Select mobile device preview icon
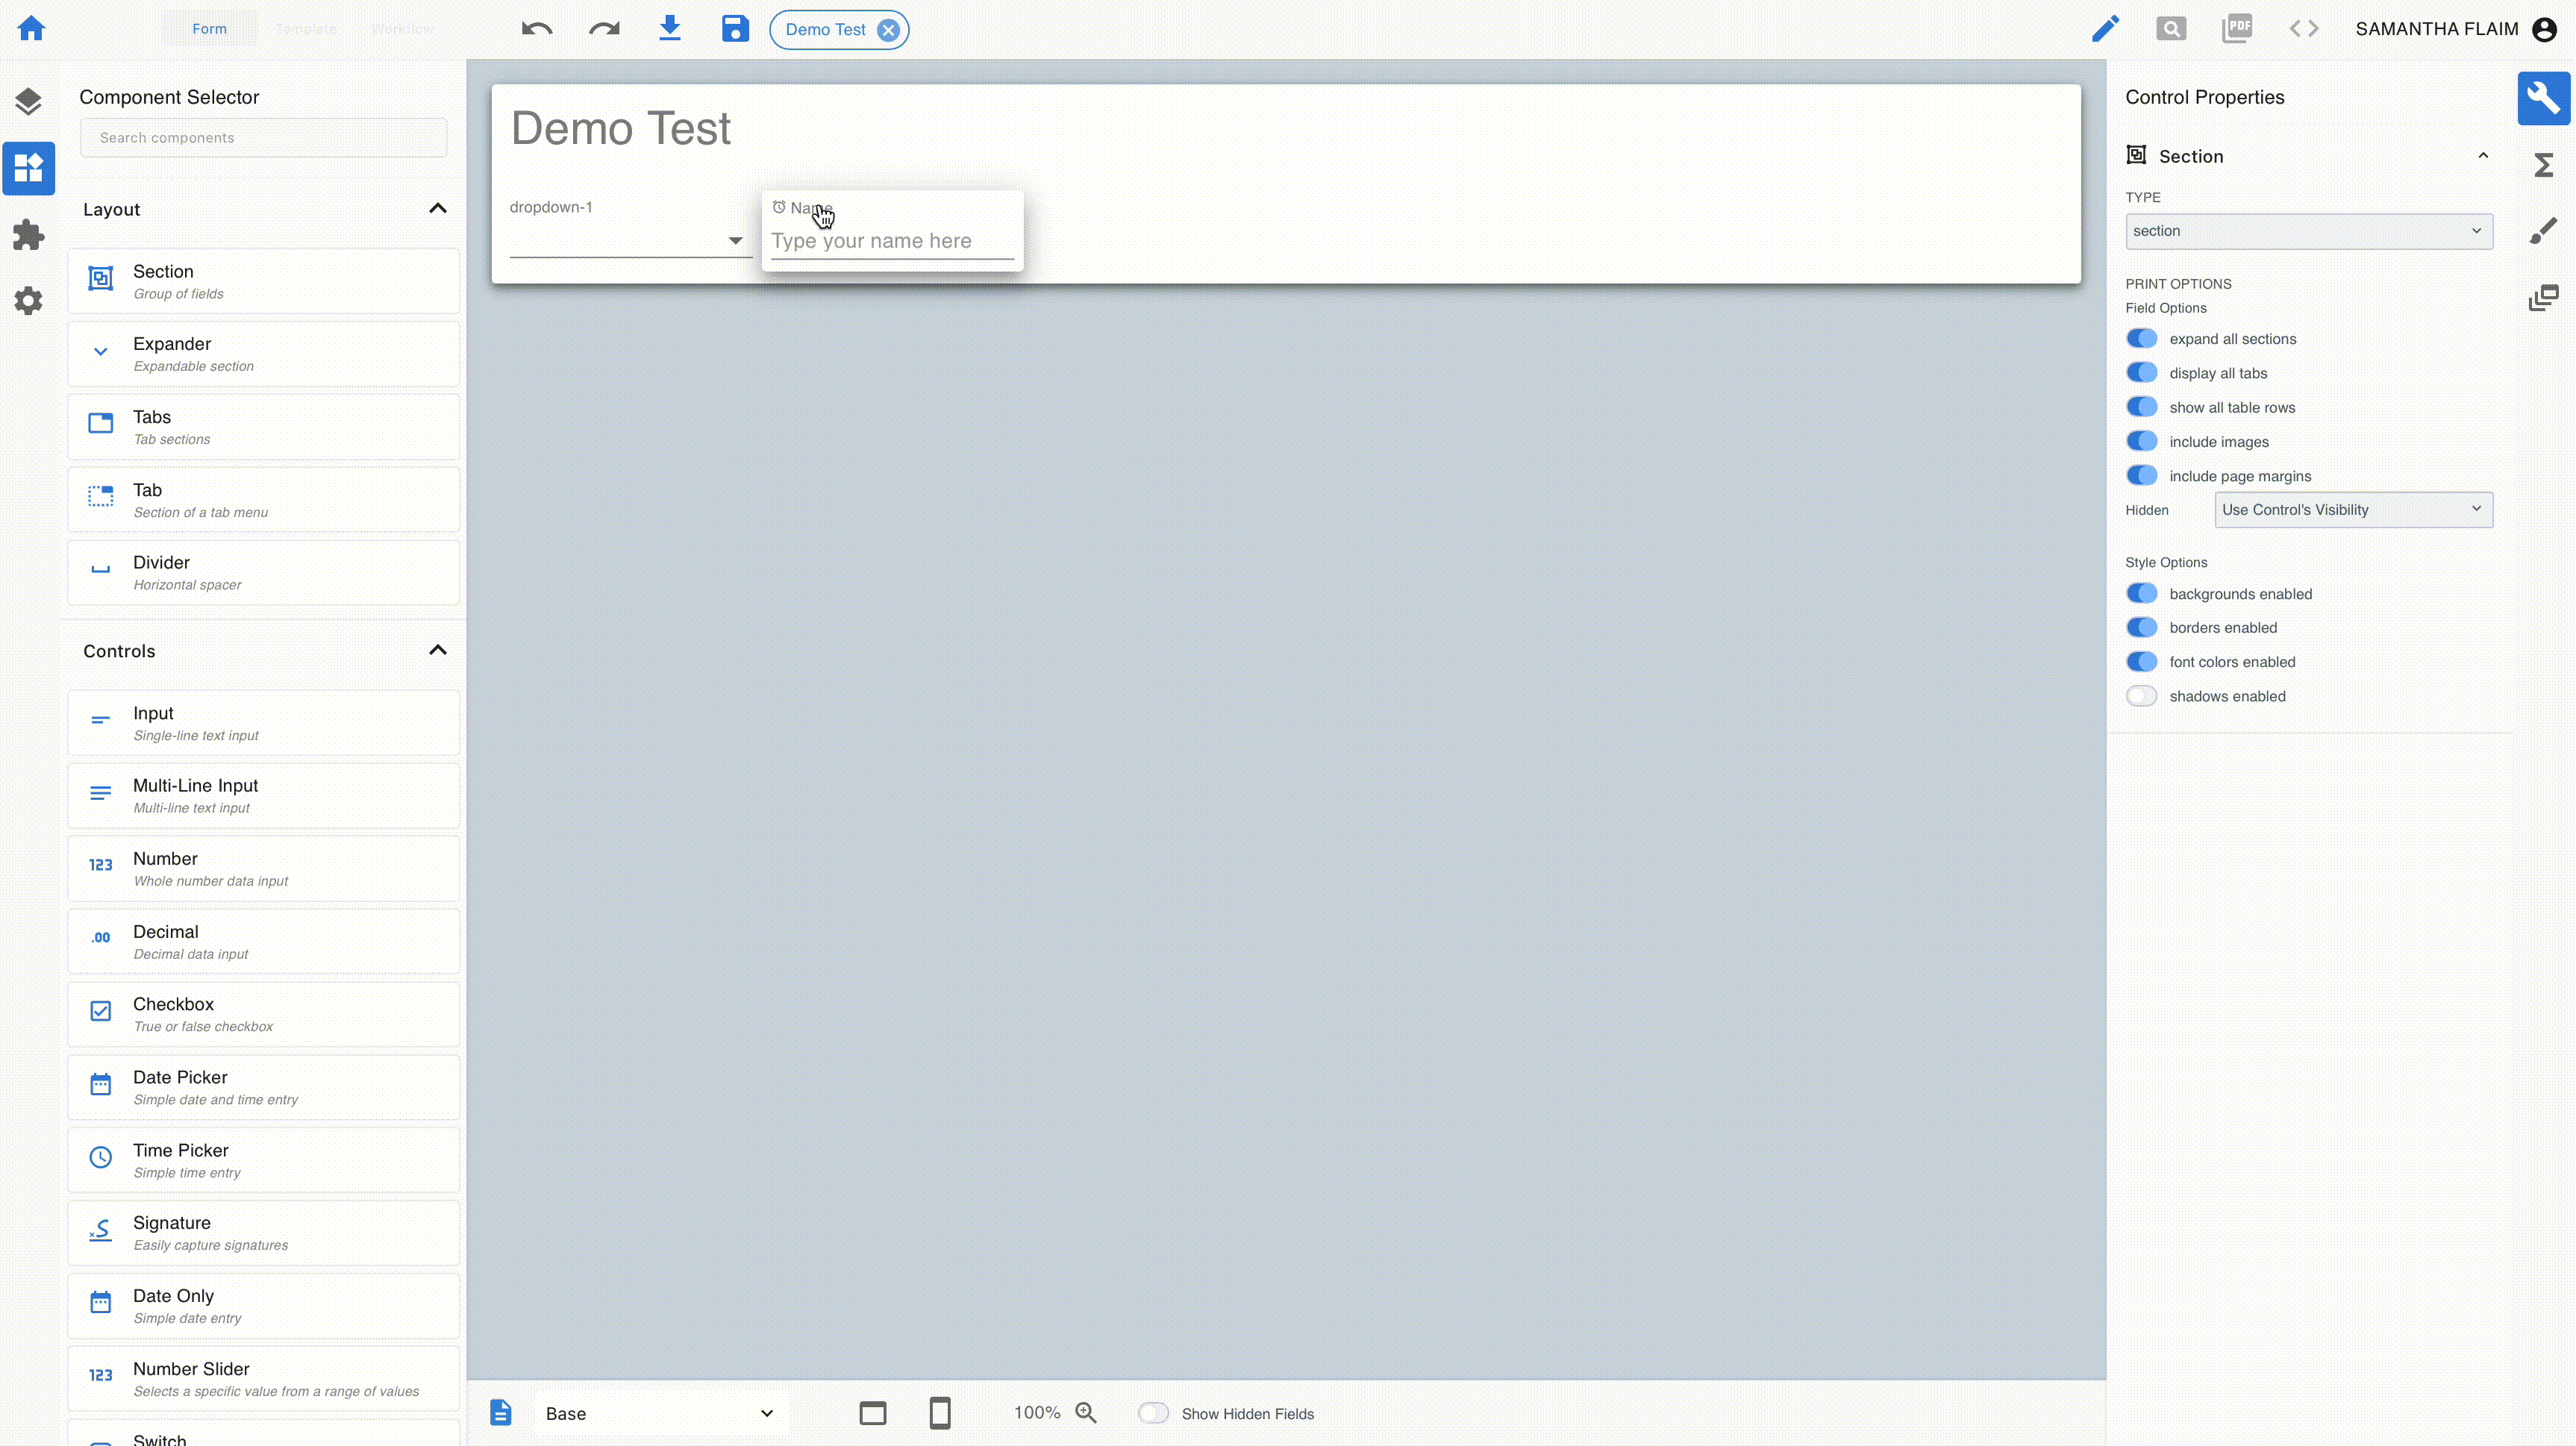Screen dimensions: 2576x1446 coord(940,1413)
